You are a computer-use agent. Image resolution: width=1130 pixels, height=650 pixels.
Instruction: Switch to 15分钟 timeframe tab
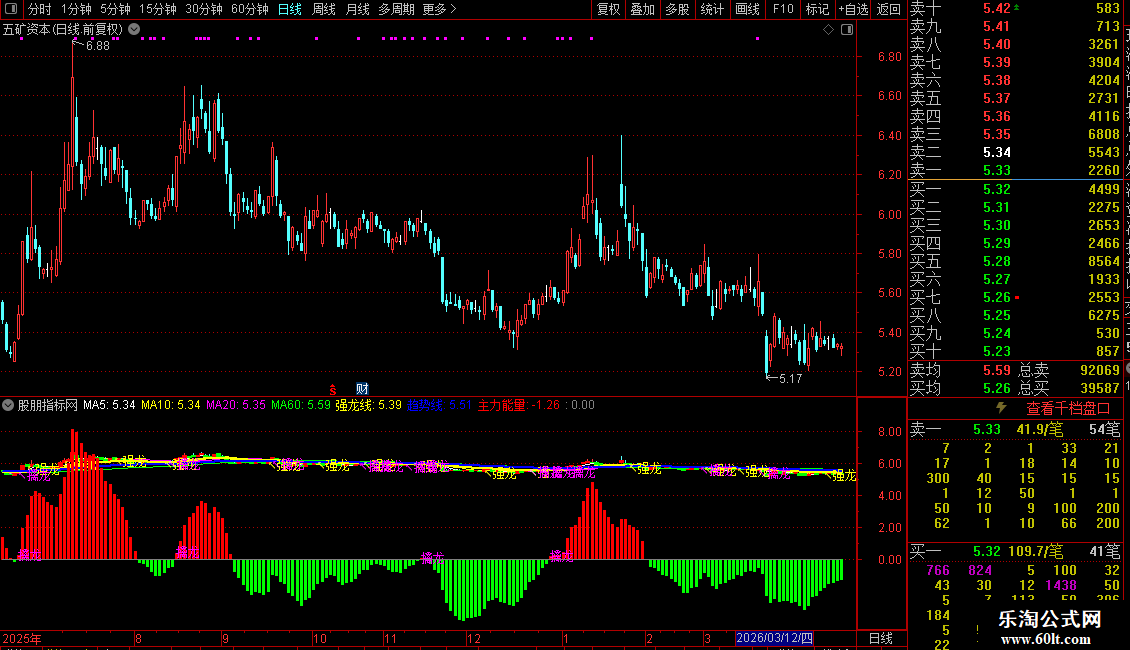[x=158, y=9]
